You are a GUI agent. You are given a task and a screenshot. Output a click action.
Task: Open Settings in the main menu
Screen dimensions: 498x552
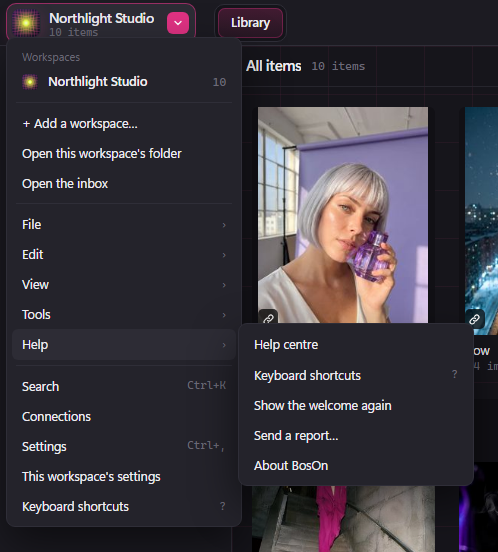124,446
